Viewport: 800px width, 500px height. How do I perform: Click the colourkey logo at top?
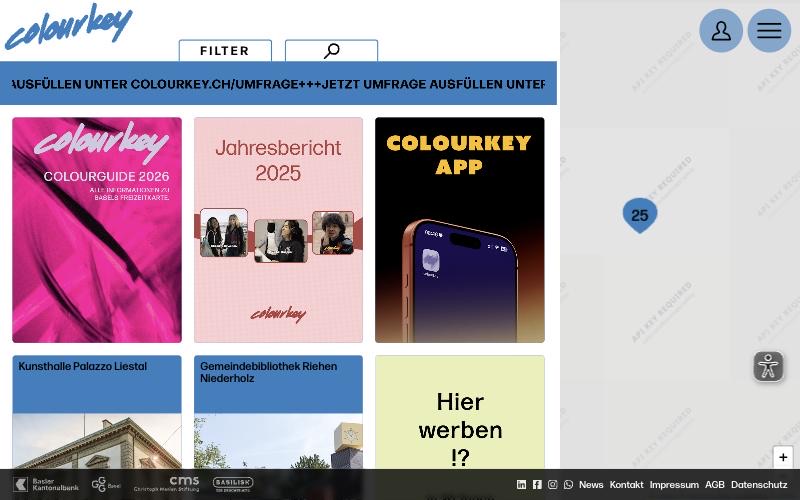pos(68,27)
